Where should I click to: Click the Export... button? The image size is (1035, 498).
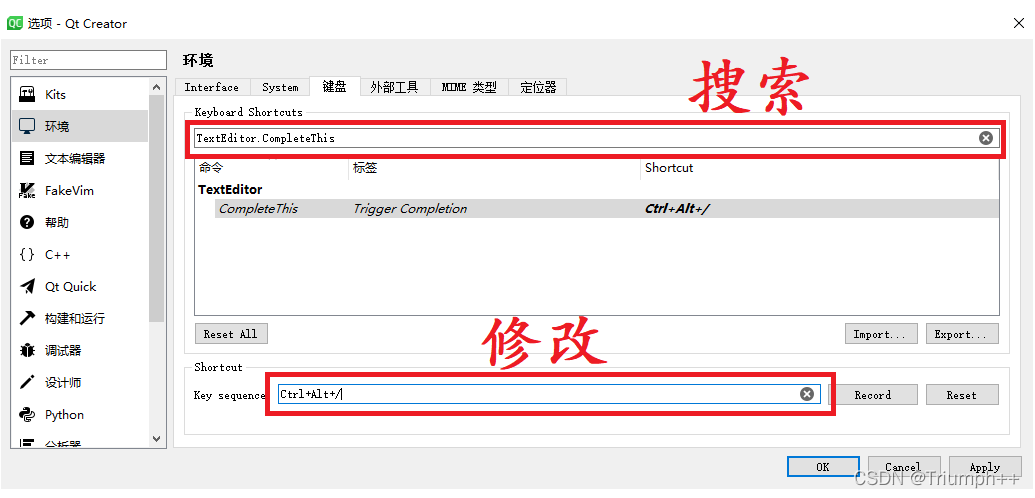click(961, 334)
